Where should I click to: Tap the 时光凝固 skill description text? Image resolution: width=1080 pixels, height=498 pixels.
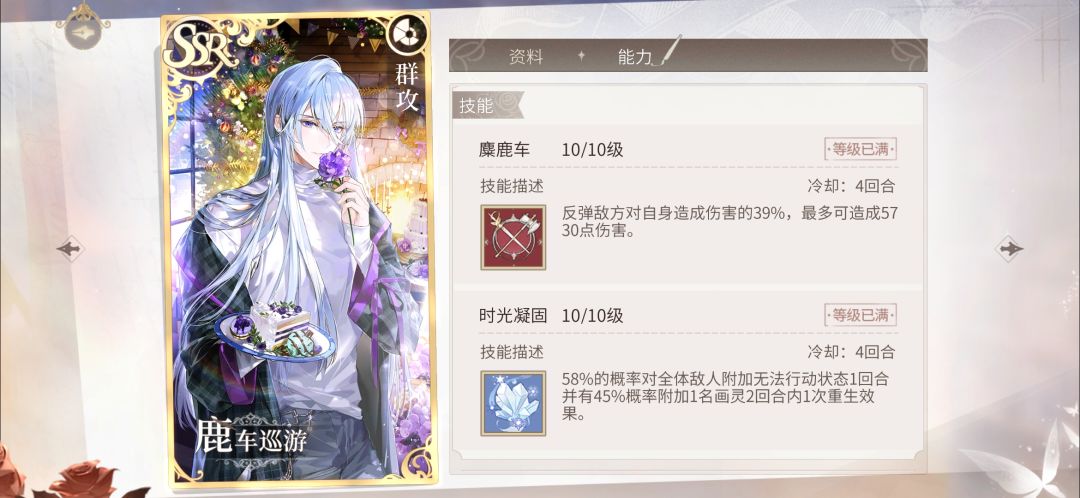(x=725, y=398)
